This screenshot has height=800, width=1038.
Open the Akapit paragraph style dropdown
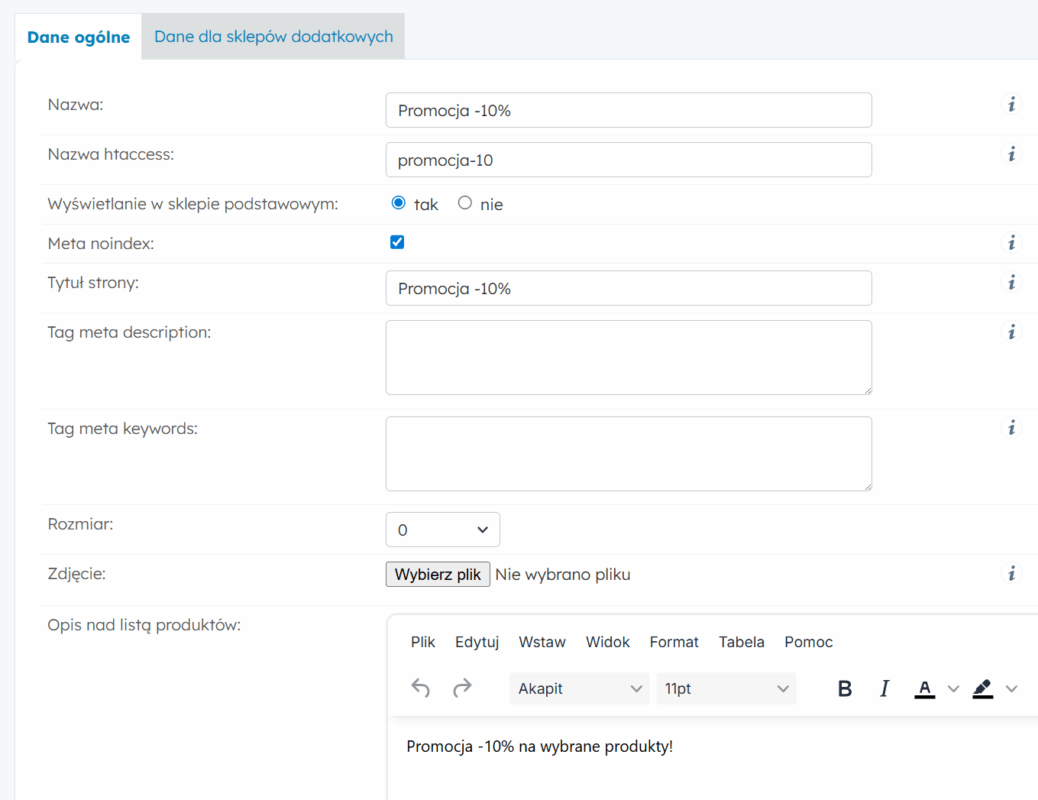(x=579, y=688)
